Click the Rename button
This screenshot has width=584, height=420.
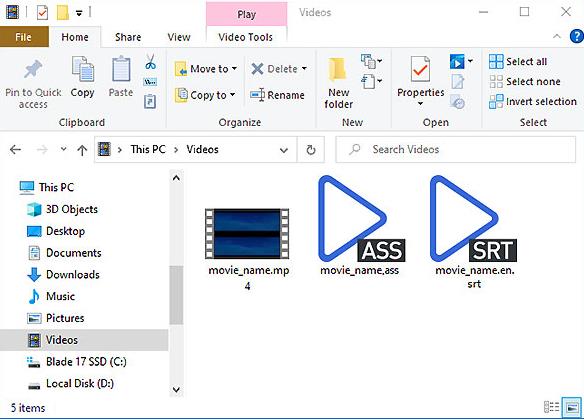pos(277,95)
